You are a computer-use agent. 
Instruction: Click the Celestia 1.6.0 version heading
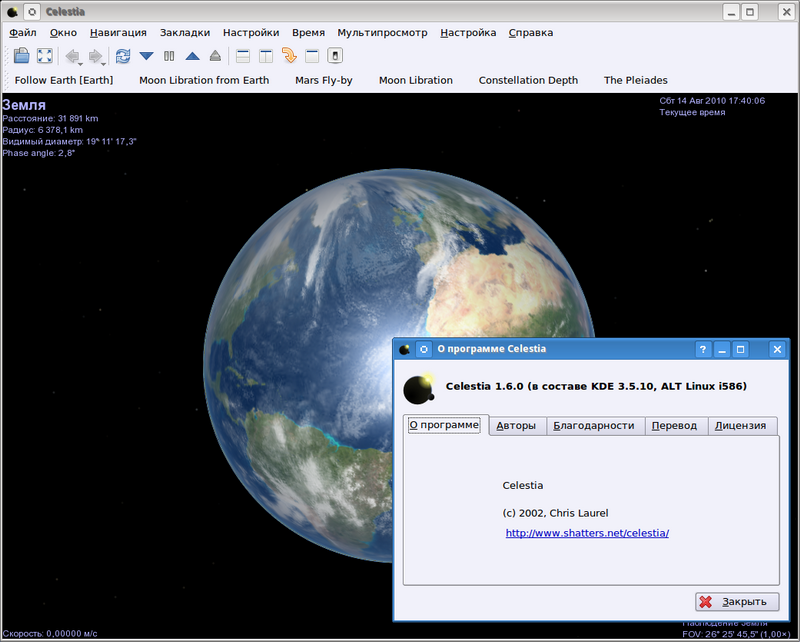pos(596,386)
